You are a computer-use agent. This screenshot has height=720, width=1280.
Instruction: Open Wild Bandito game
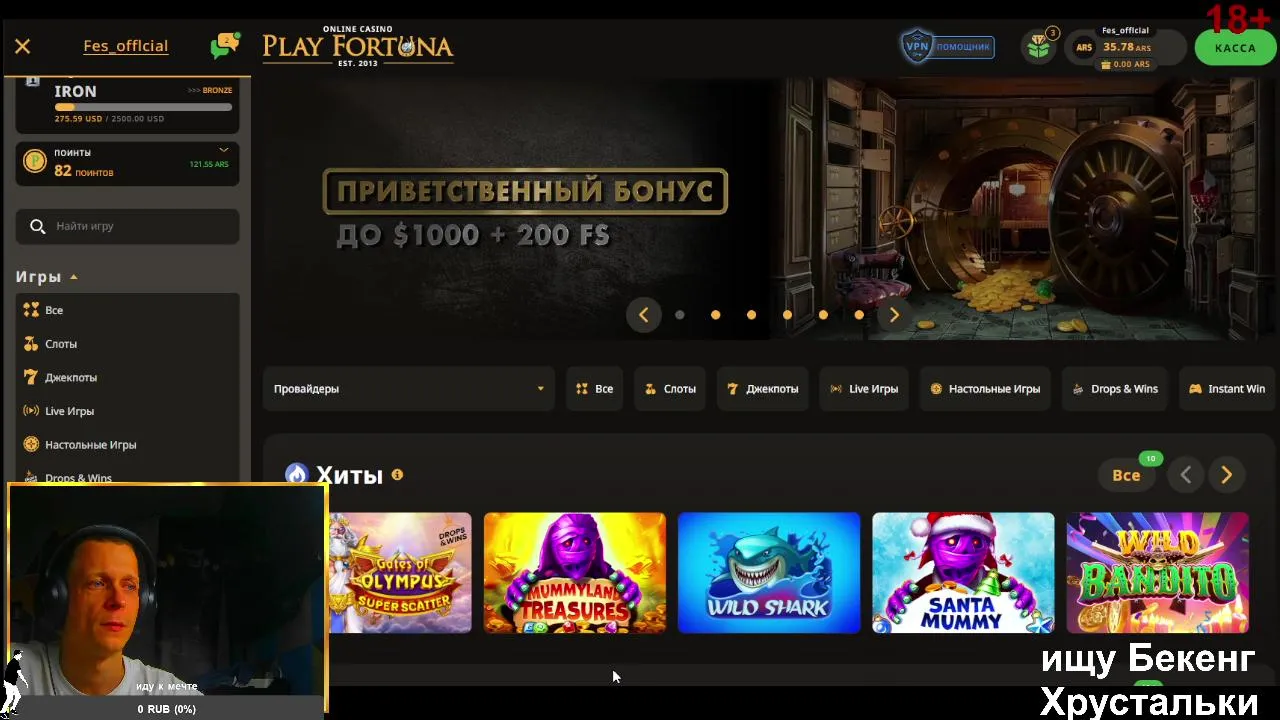1157,573
